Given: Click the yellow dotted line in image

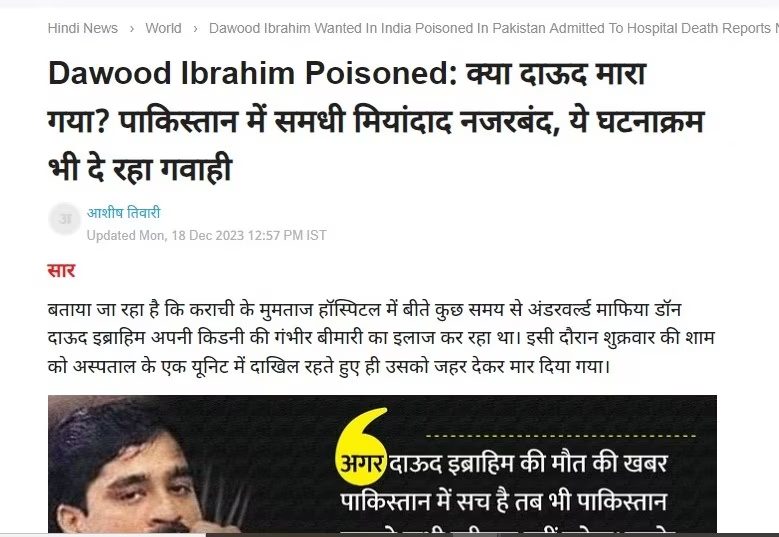Looking at the screenshot, I should coord(561,436).
